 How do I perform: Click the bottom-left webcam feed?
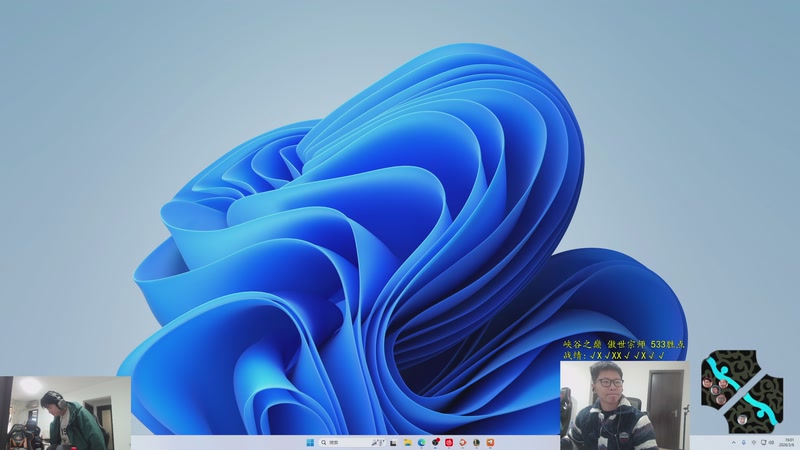coord(65,413)
